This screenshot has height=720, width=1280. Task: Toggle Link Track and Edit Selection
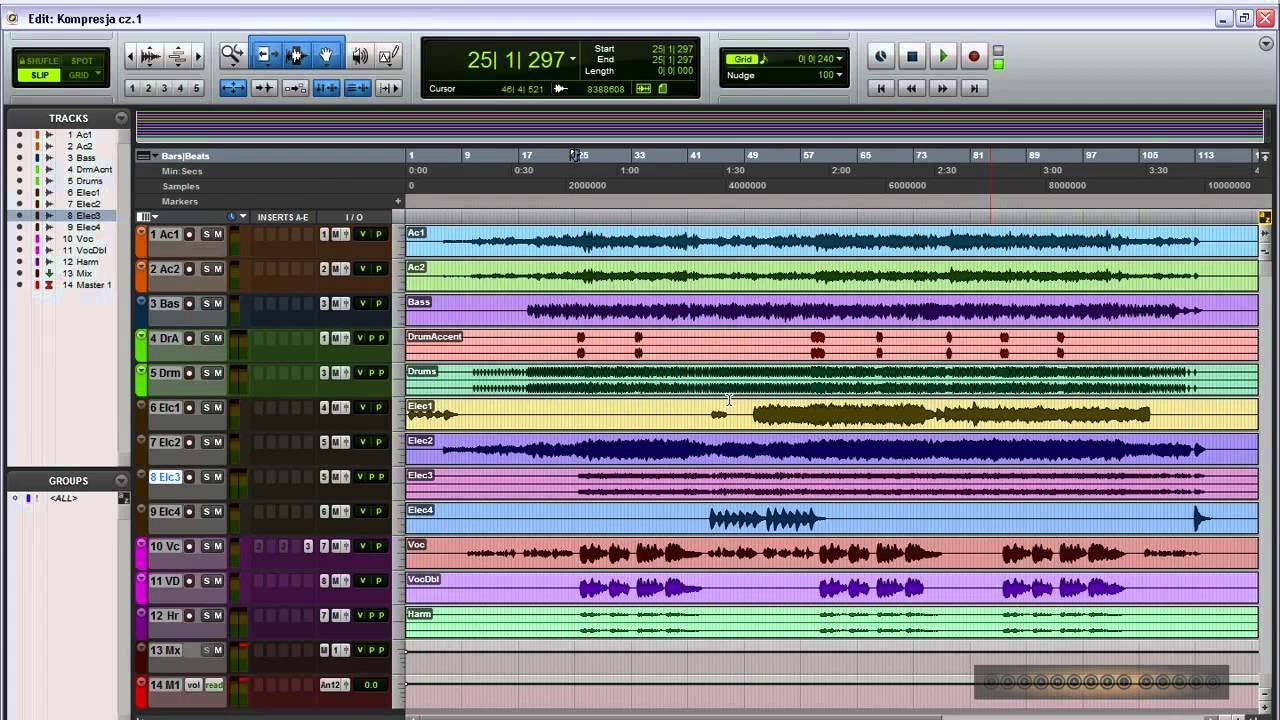357,88
